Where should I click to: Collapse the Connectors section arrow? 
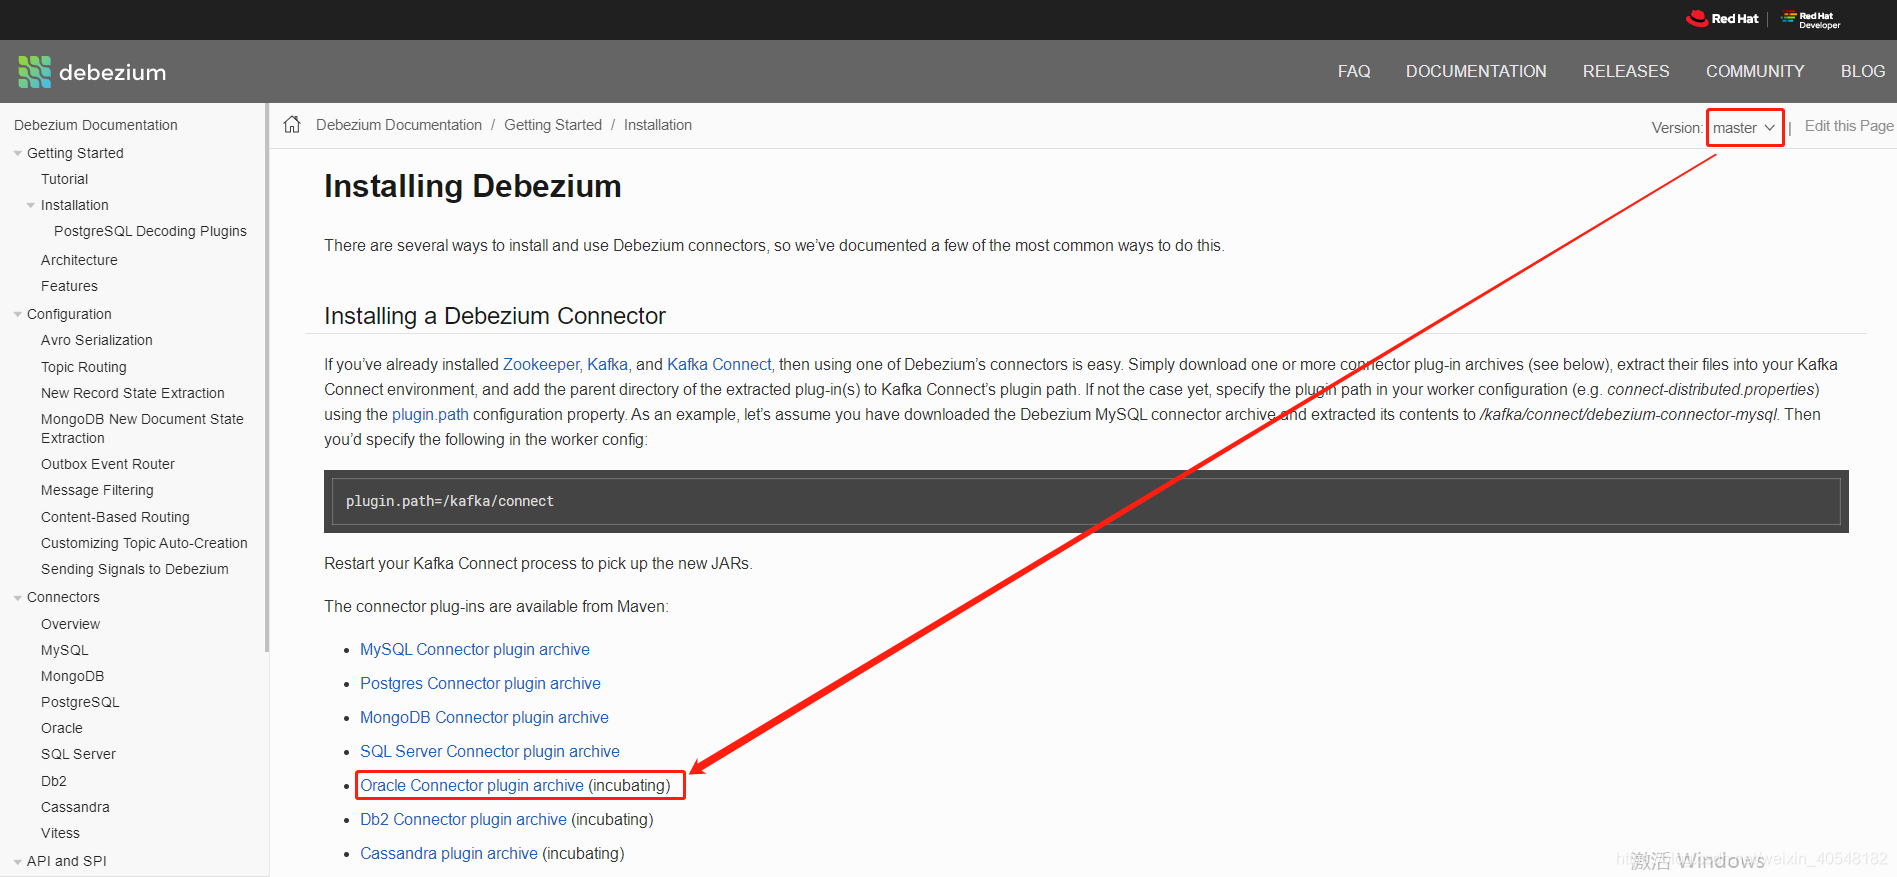pyautogui.click(x=17, y=597)
